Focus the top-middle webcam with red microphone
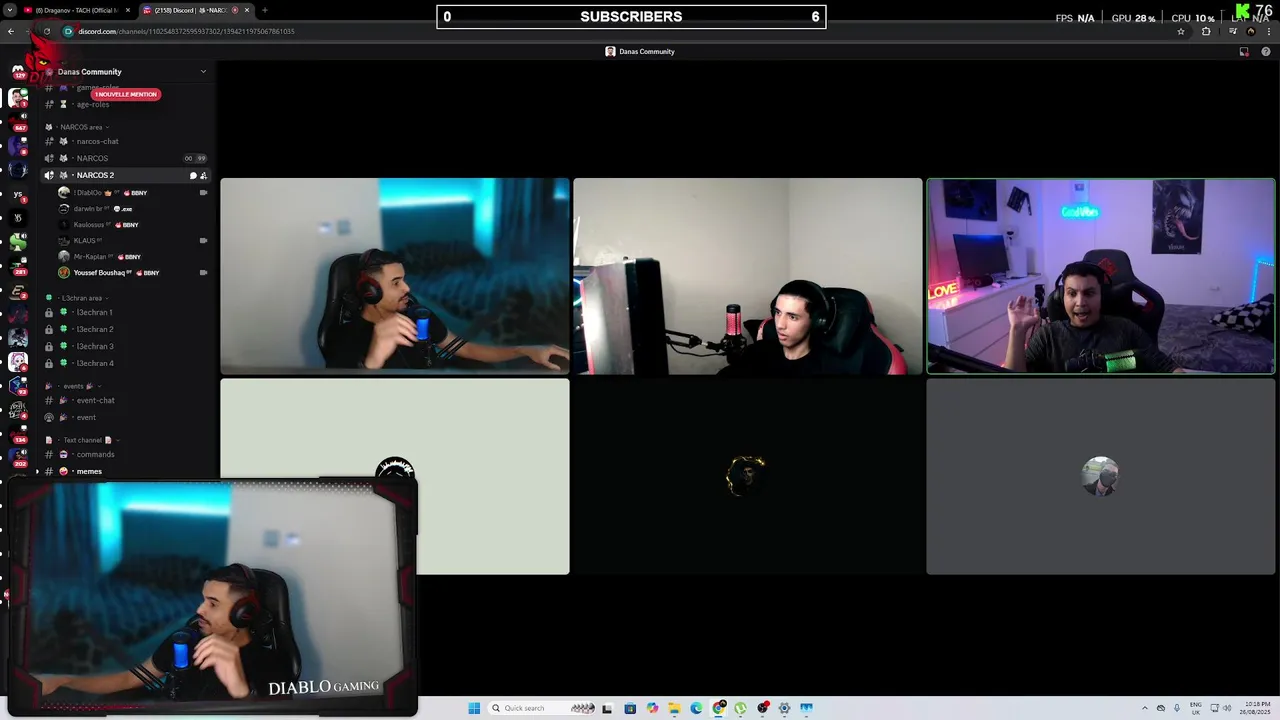Image resolution: width=1280 pixels, height=720 pixels. (748, 276)
